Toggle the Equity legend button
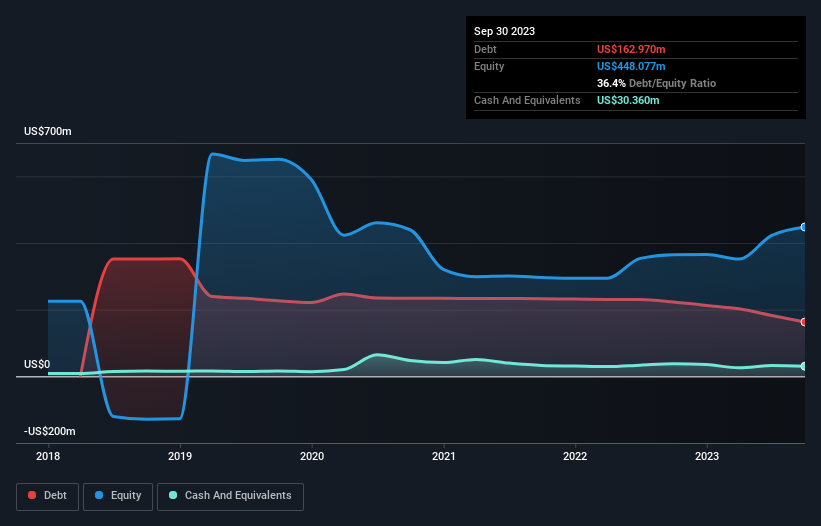 pos(118,496)
